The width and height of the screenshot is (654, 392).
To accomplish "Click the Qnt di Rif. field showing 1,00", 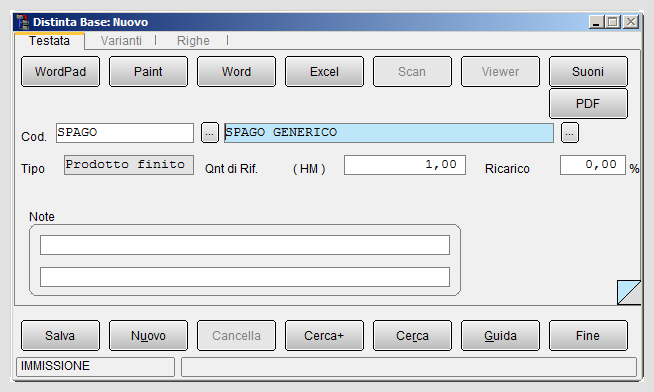I will 405,165.
